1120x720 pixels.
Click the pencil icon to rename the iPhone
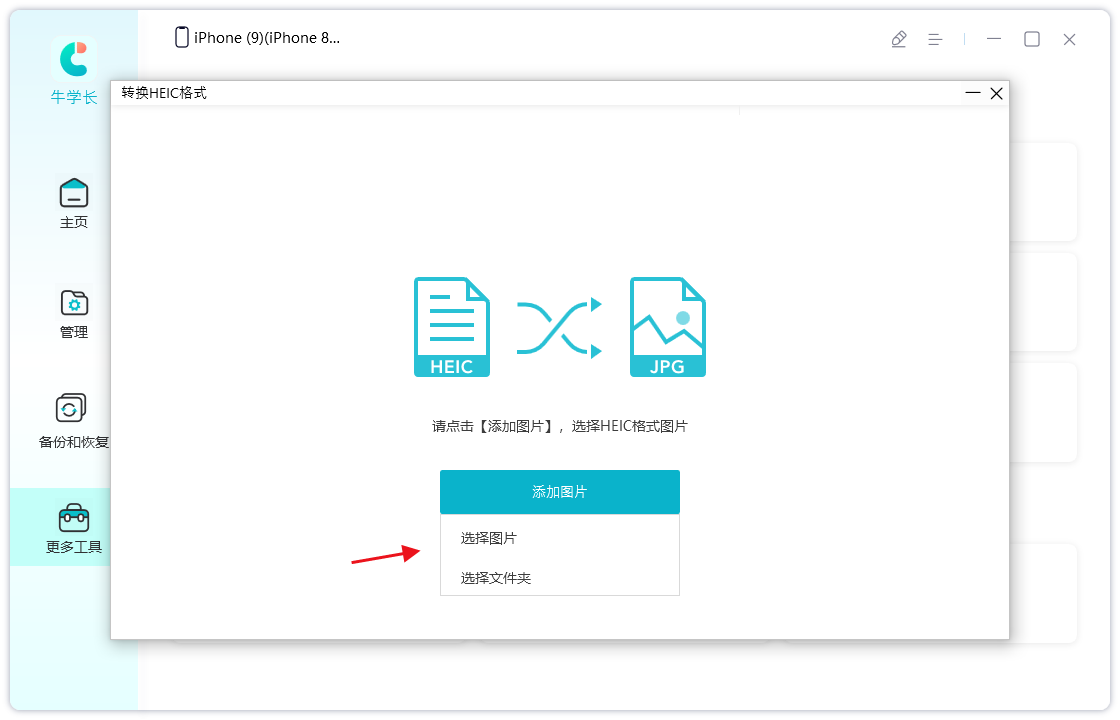click(898, 38)
